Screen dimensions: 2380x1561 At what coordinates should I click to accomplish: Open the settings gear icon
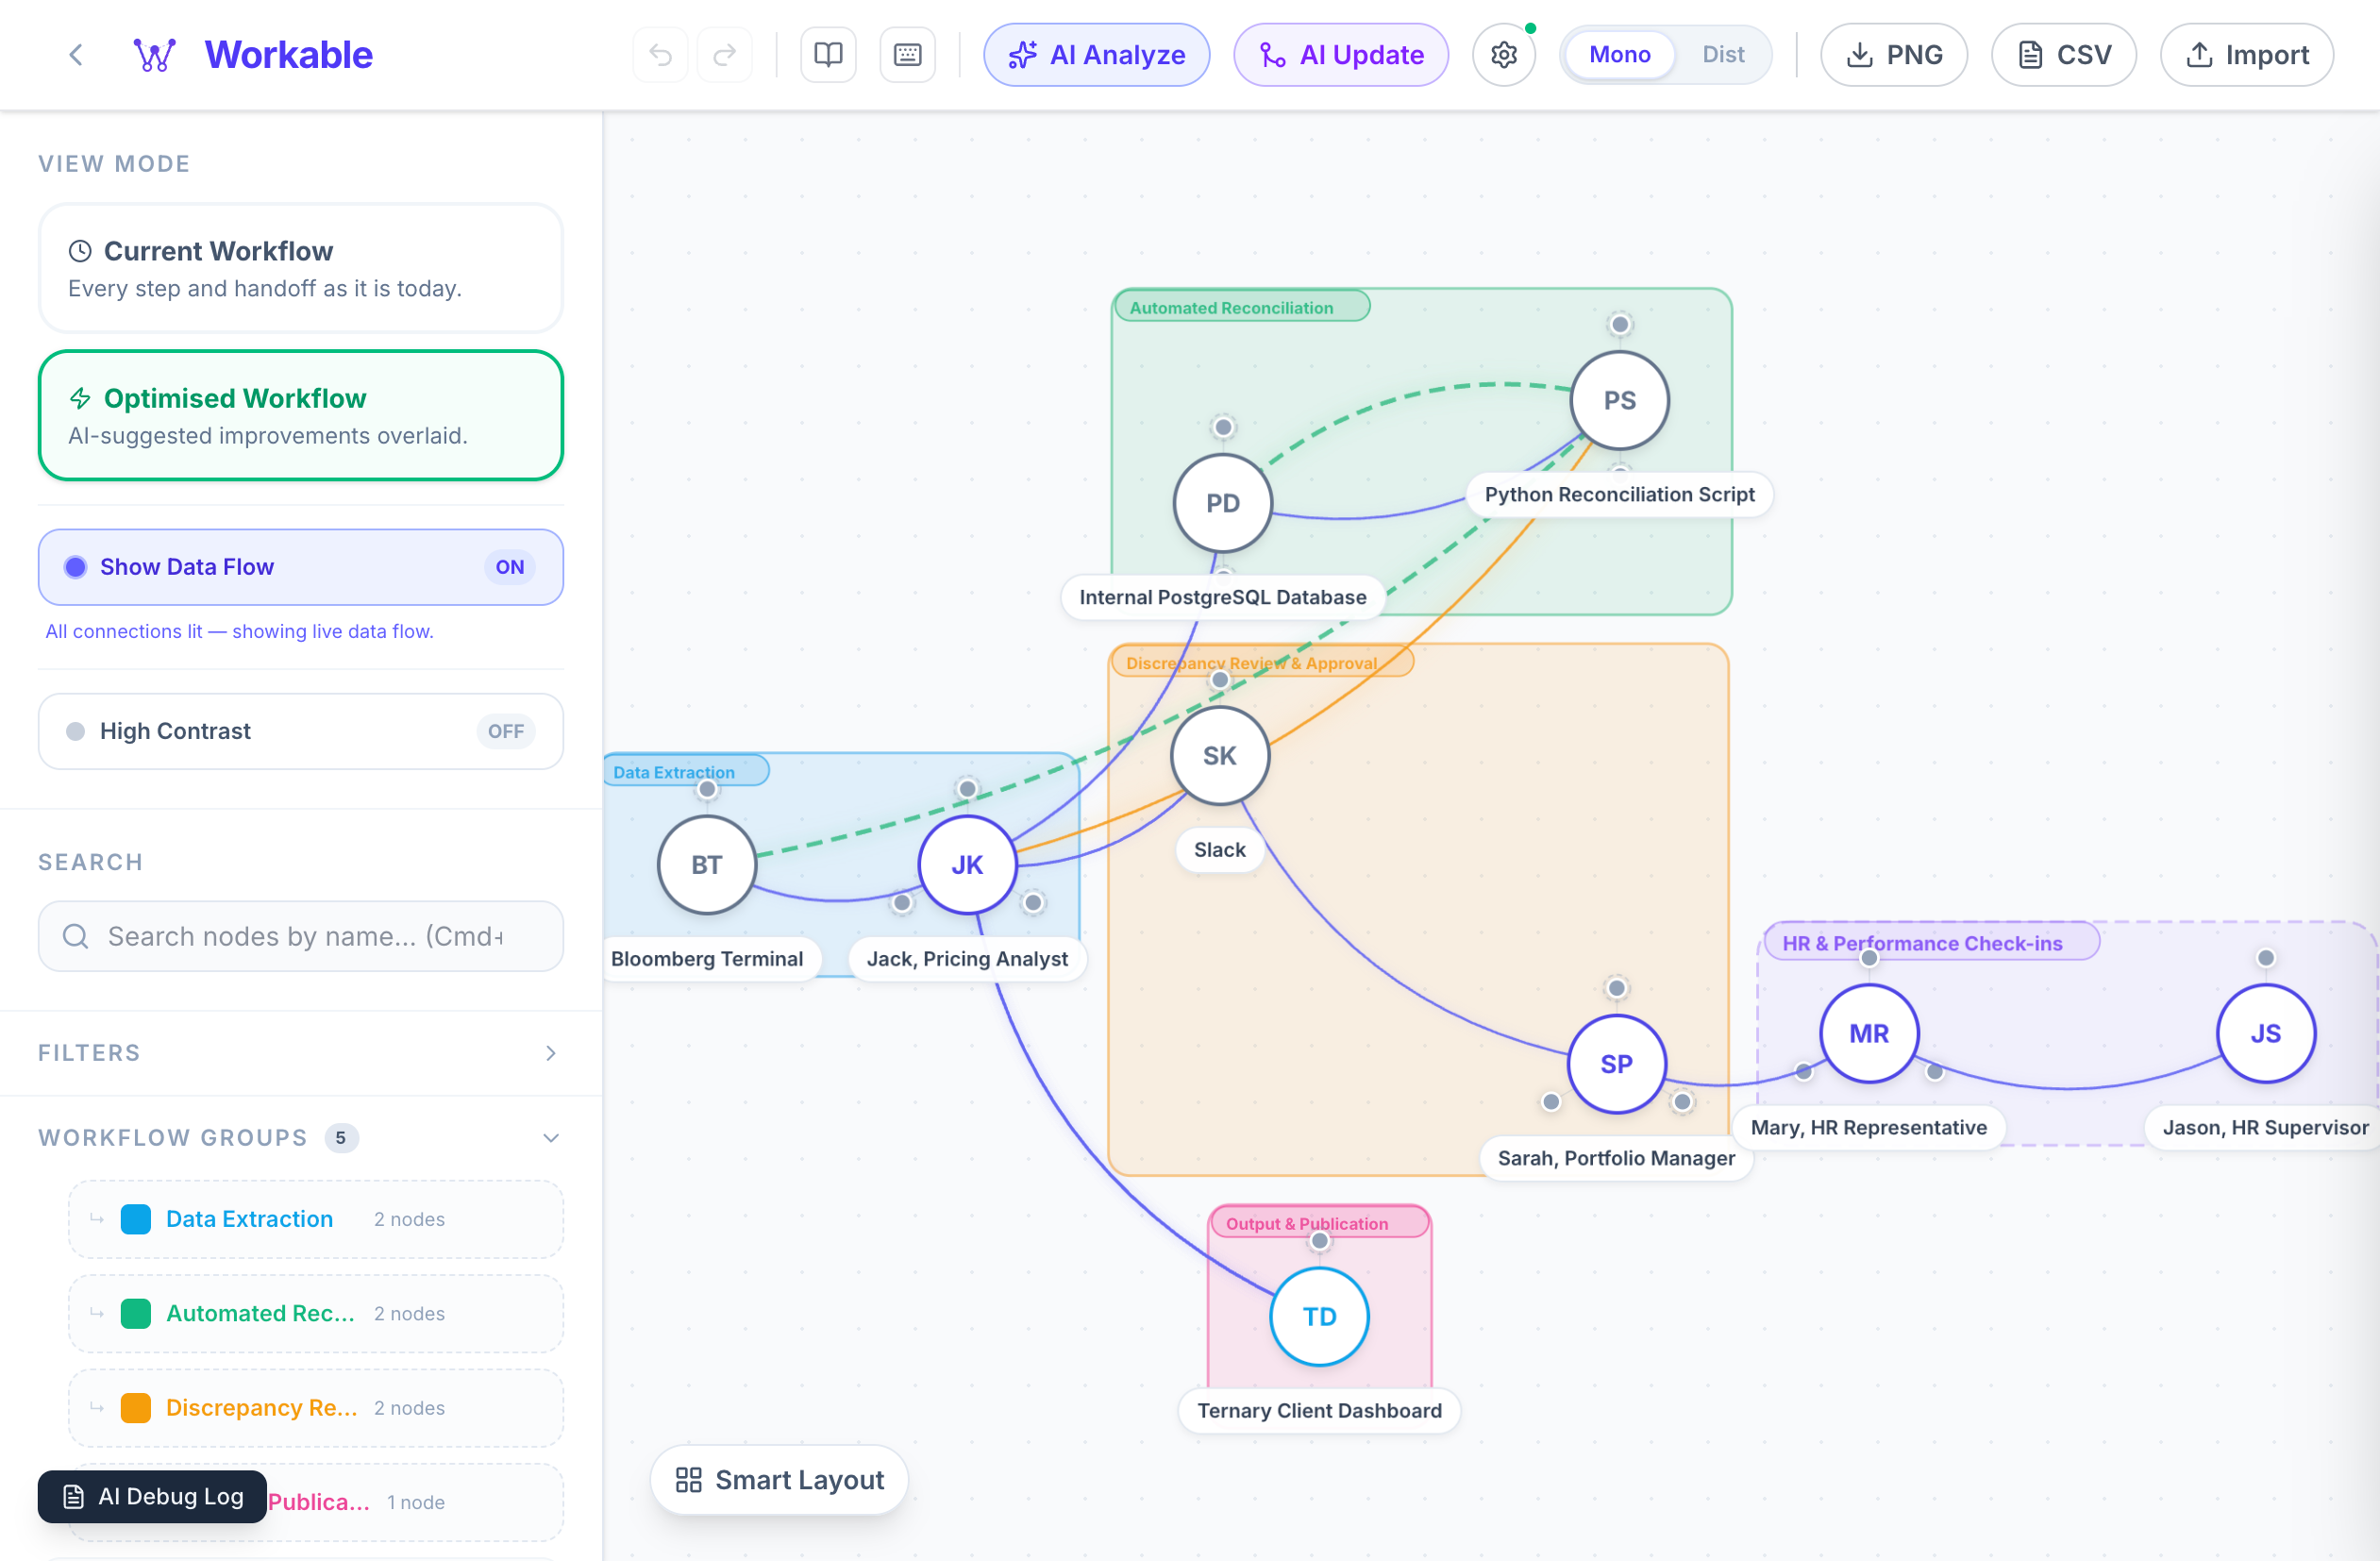point(1503,55)
